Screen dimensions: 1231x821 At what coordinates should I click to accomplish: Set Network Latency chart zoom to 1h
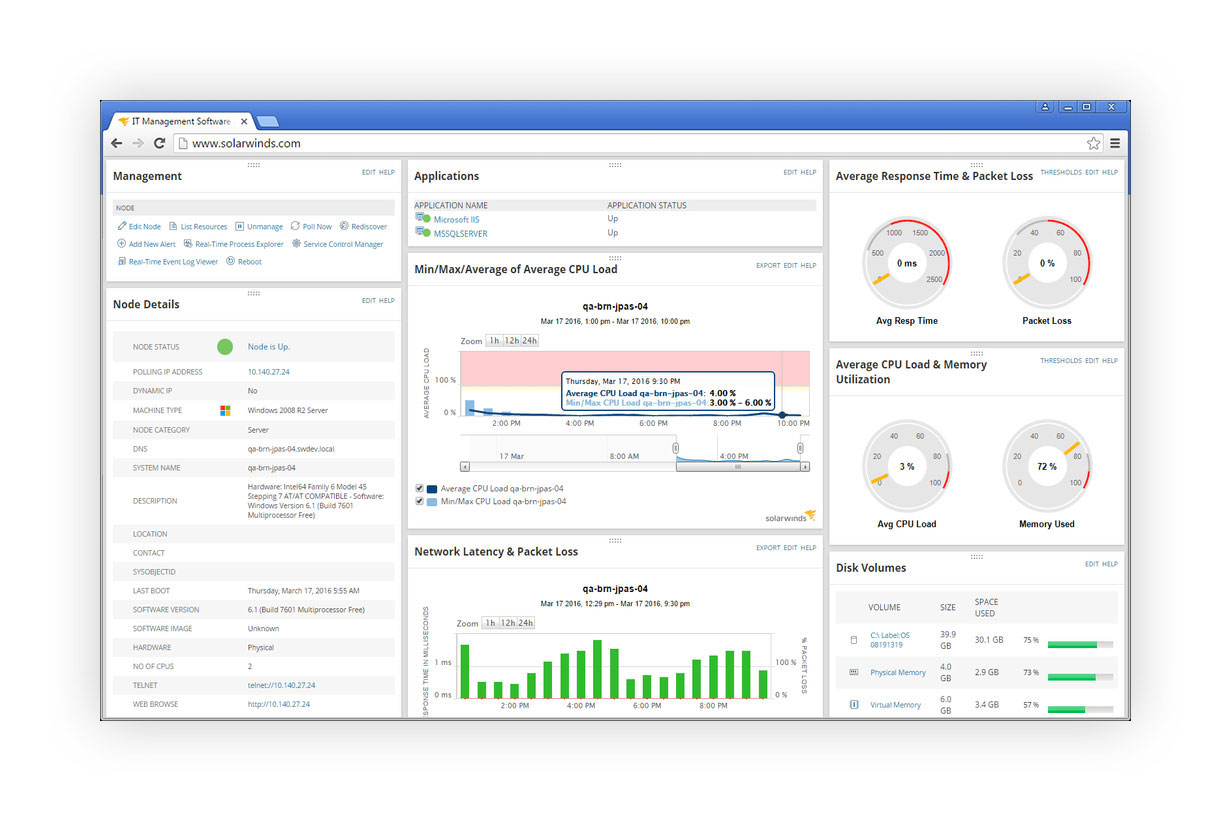[491, 623]
